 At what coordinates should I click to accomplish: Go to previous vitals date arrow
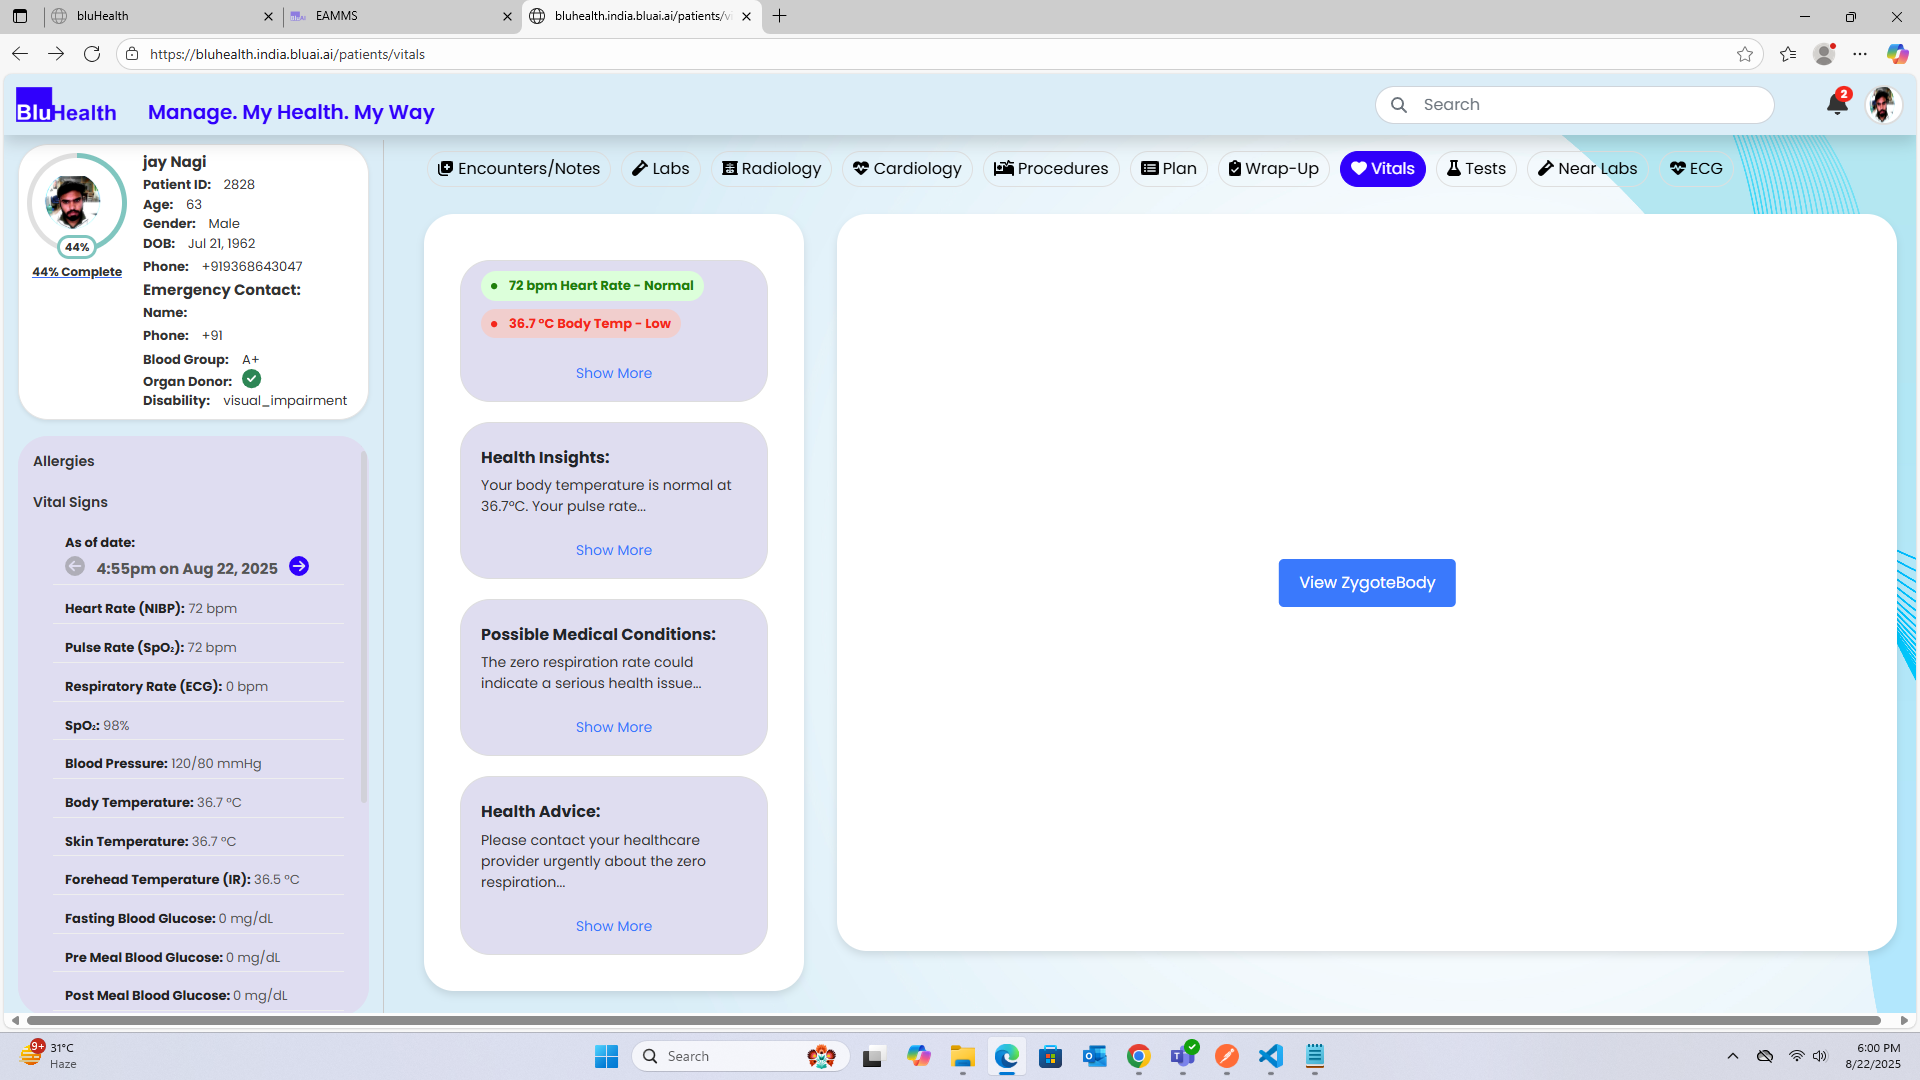click(x=75, y=567)
